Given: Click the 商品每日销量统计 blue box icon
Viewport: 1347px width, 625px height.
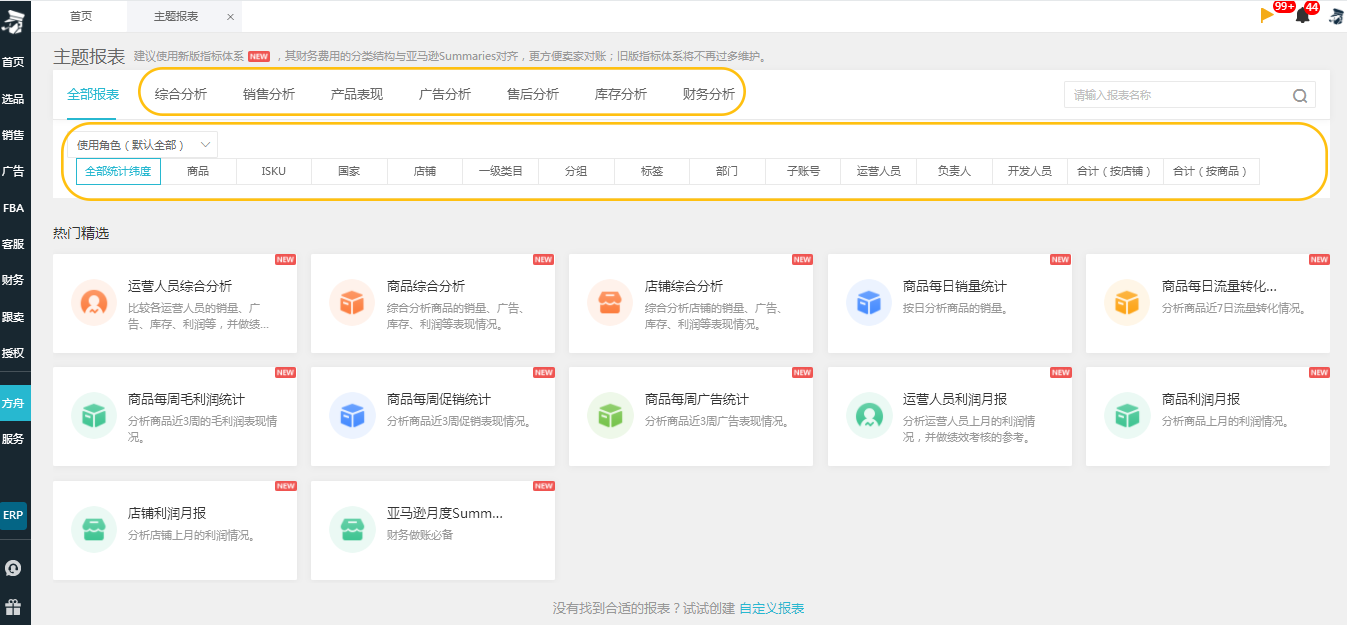Looking at the screenshot, I should 869,302.
